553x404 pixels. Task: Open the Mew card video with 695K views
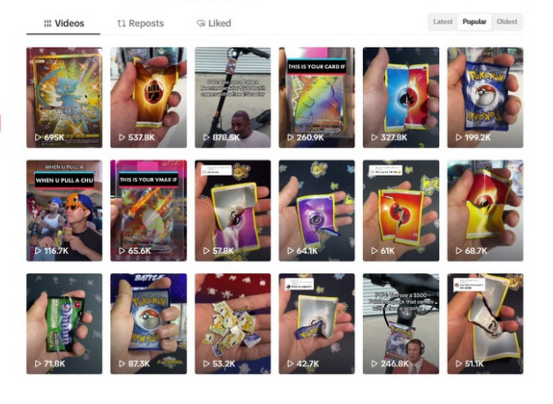(64, 98)
